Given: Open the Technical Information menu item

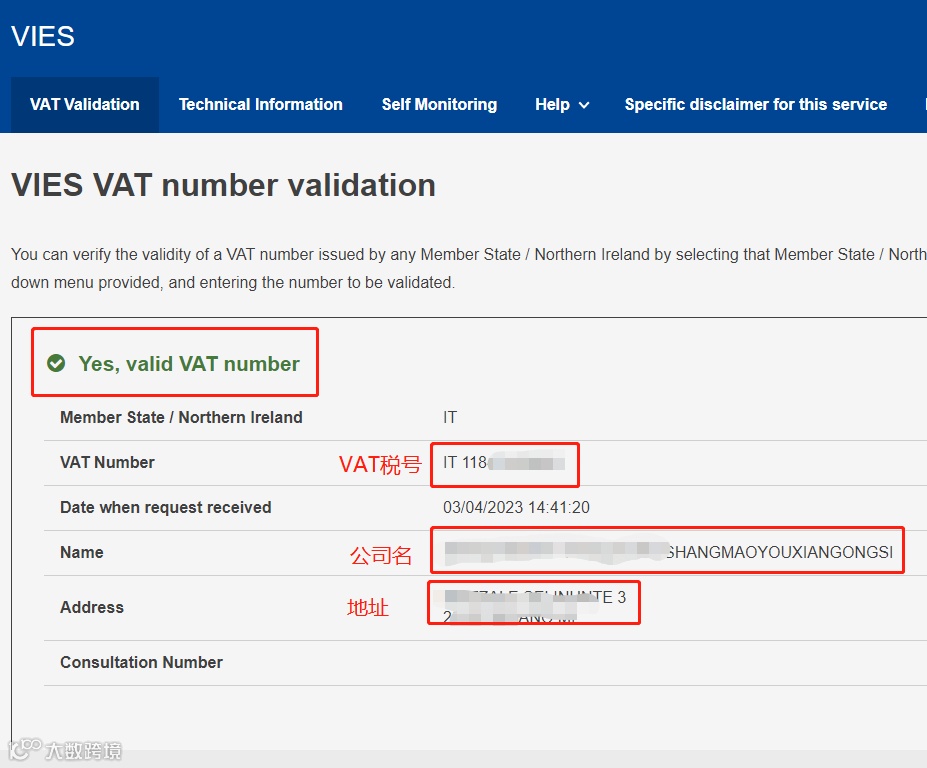Looking at the screenshot, I should (x=261, y=105).
